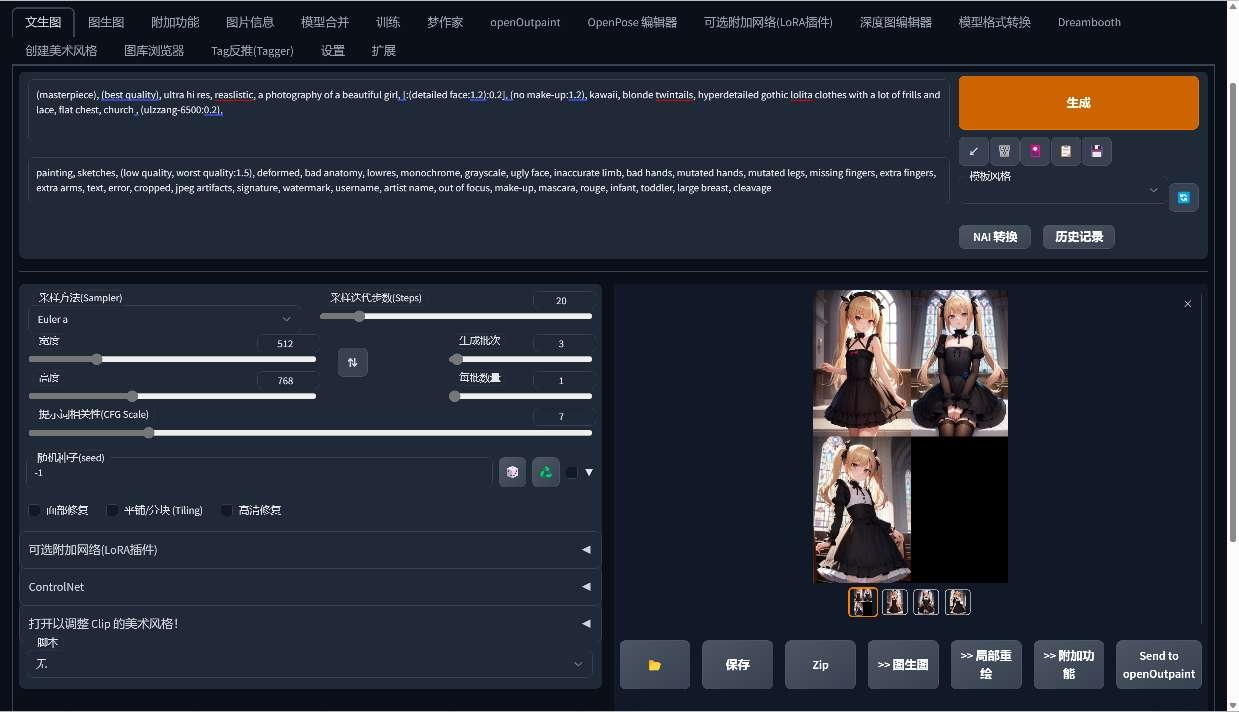Open the Euler a sampler dropdown
Image resolution: width=1239 pixels, height=712 pixels.
[x=164, y=319]
